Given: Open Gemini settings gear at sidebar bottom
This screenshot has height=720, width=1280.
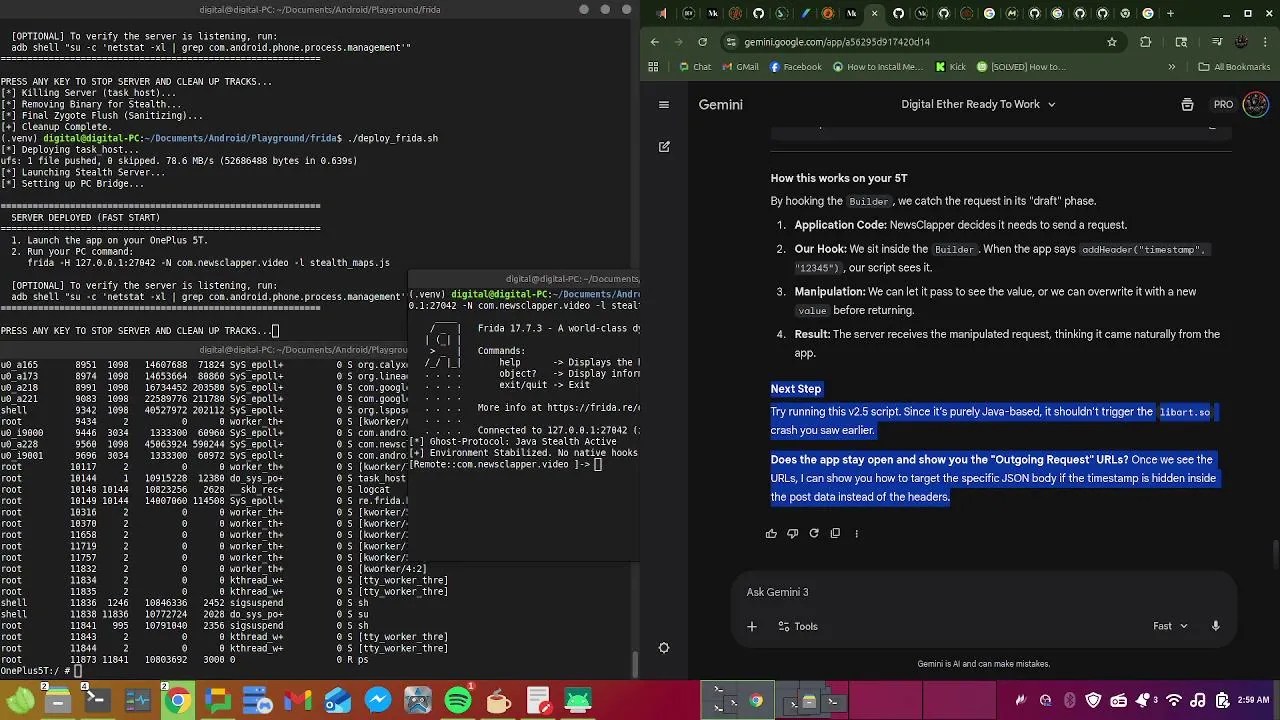Looking at the screenshot, I should (x=664, y=648).
